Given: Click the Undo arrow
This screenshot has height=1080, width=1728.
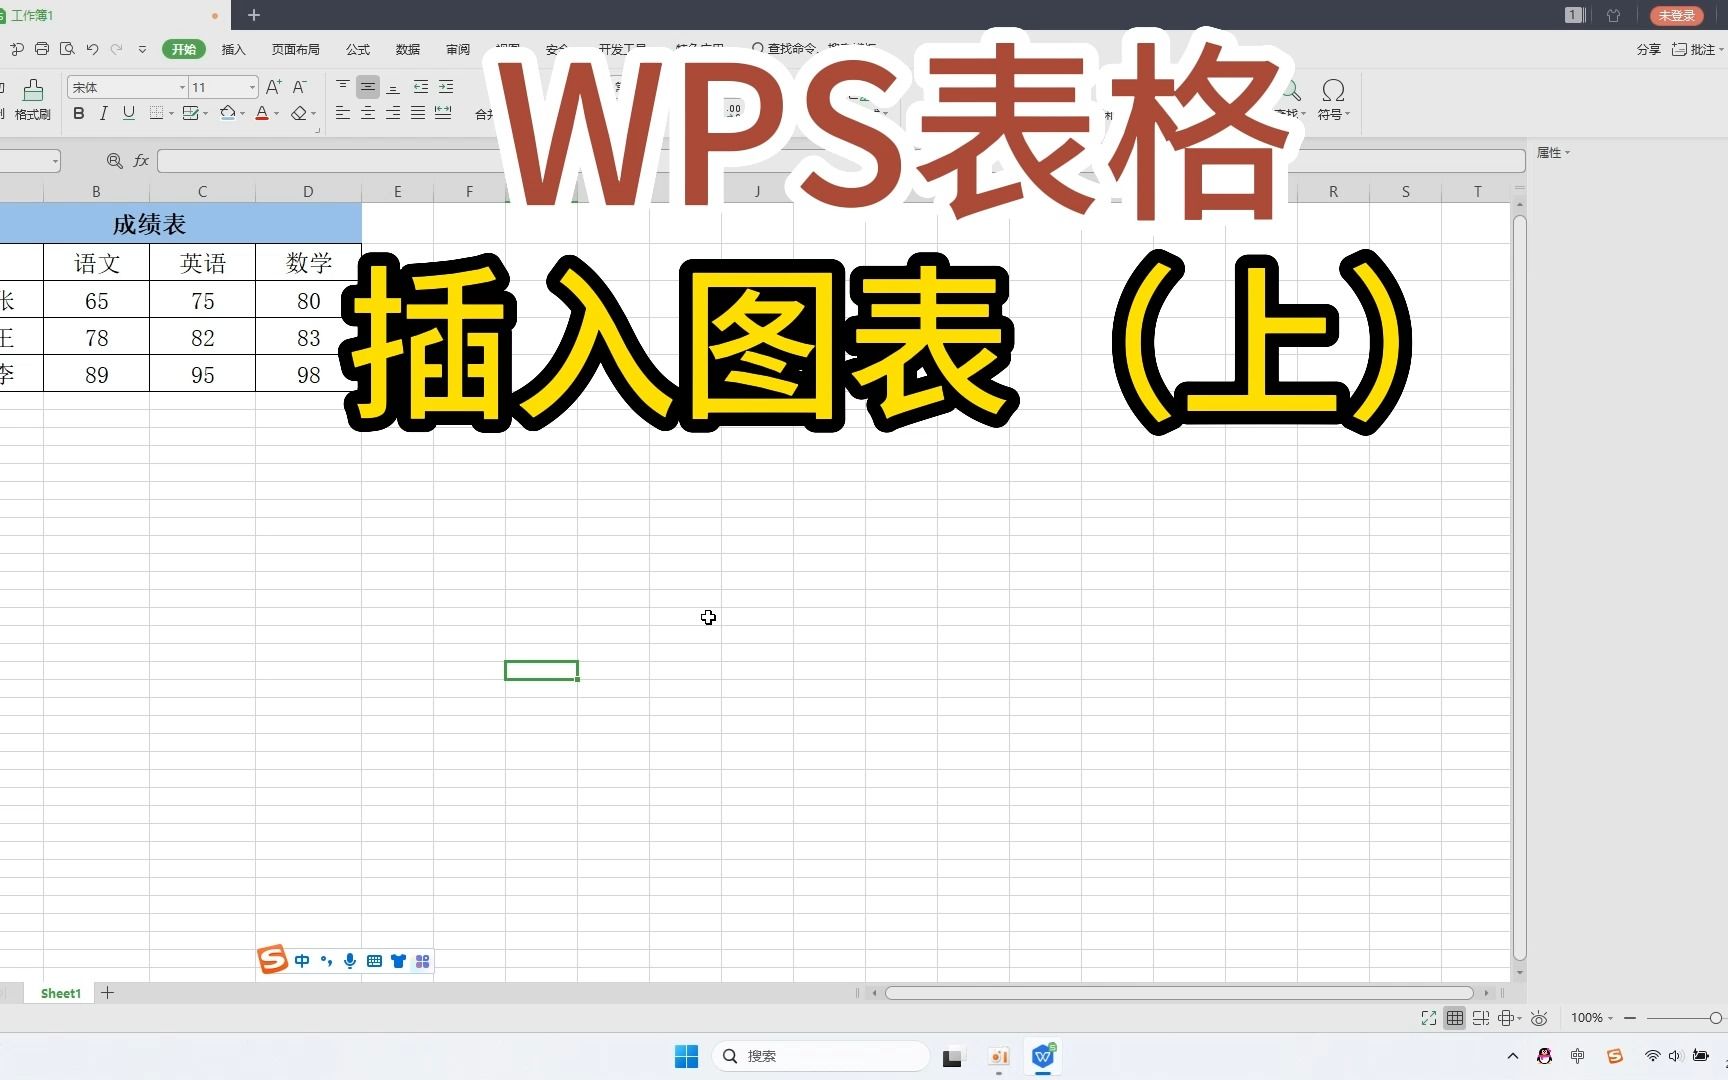Looking at the screenshot, I should pos(92,49).
